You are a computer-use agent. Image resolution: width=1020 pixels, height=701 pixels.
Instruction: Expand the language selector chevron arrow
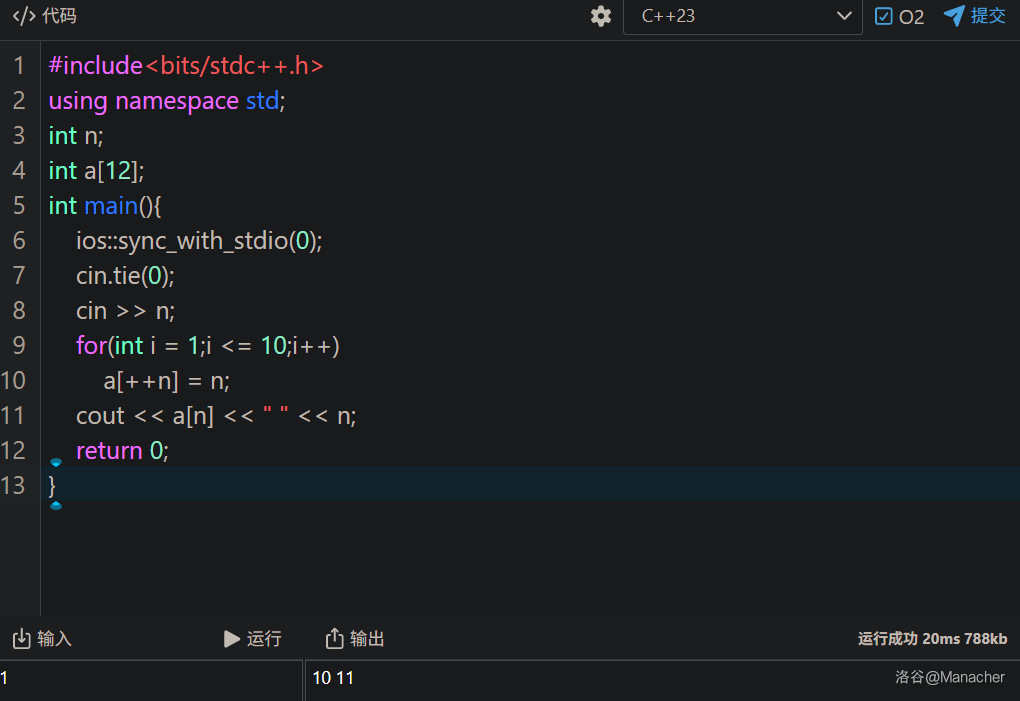[842, 16]
